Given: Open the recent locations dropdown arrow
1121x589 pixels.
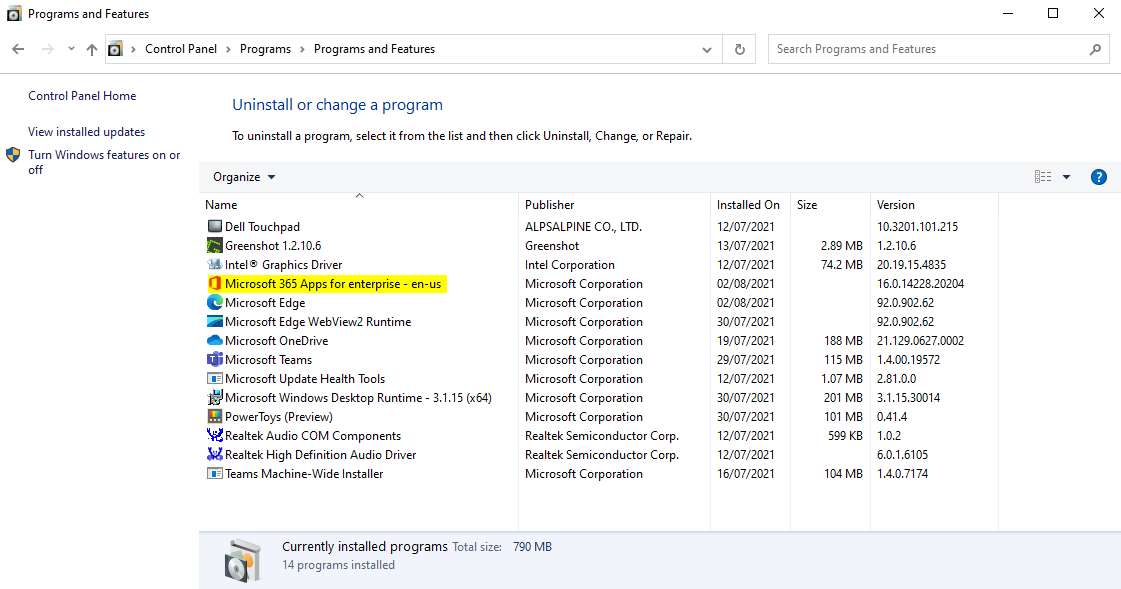Looking at the screenshot, I should point(71,49).
